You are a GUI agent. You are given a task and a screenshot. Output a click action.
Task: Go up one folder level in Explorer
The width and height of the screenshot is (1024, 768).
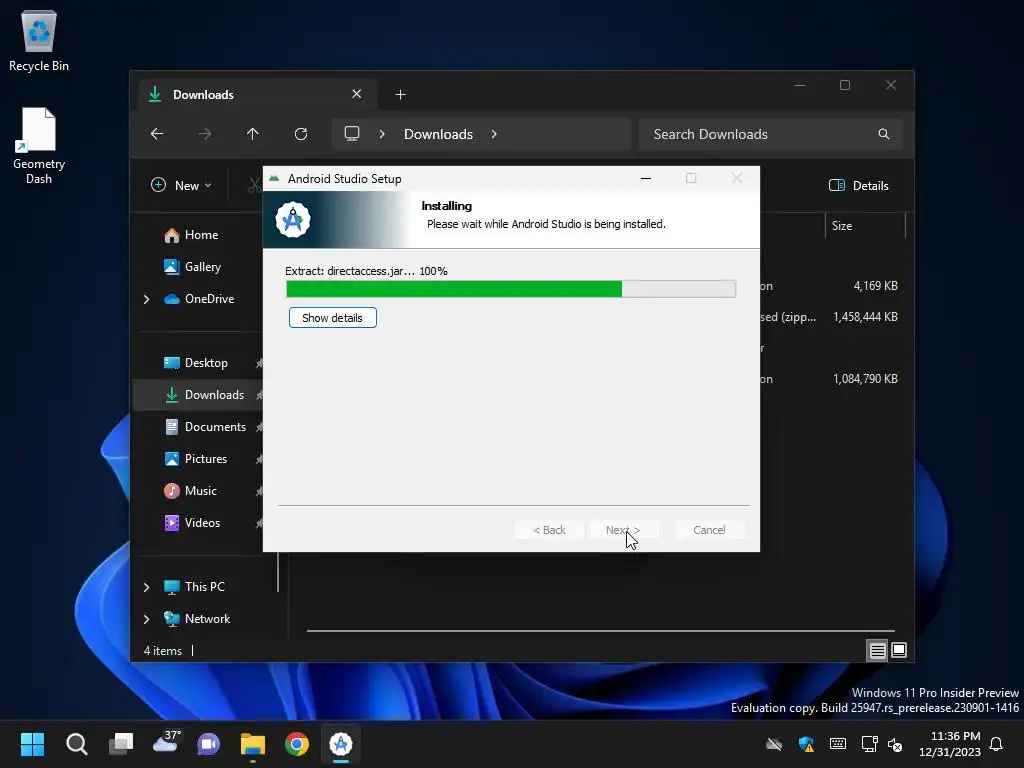(253, 134)
